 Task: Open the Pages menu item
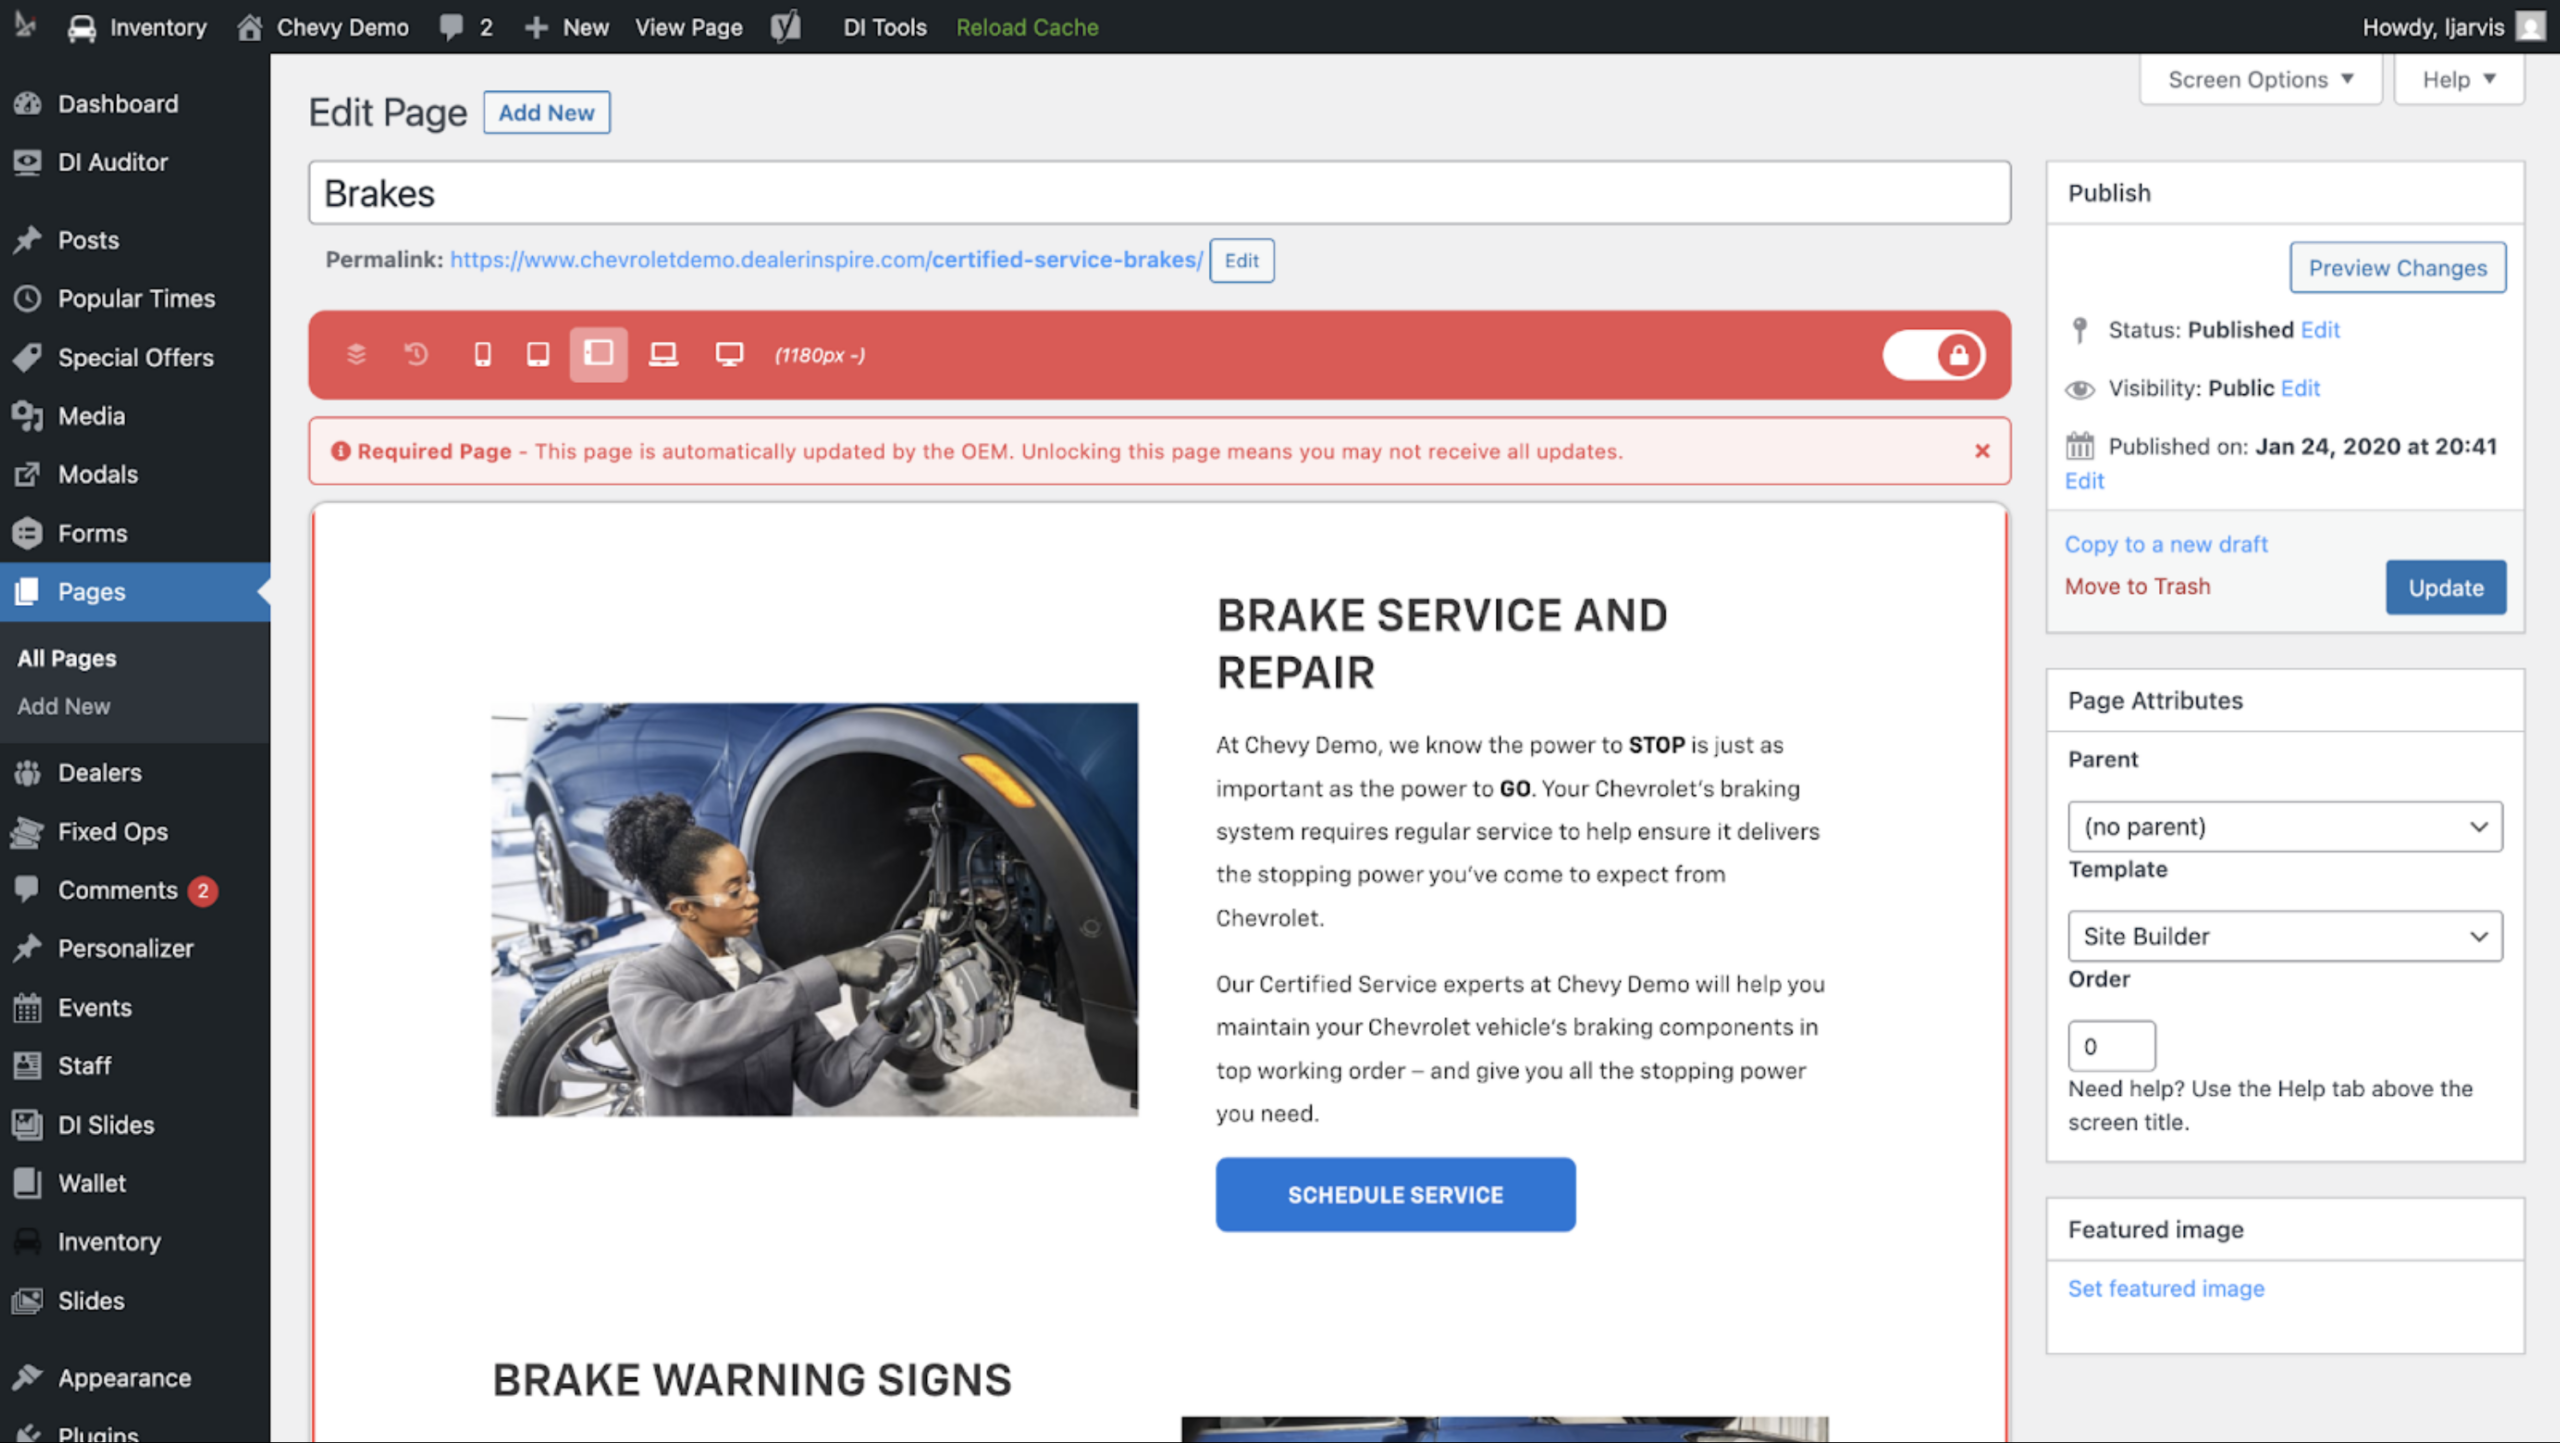[x=135, y=591]
